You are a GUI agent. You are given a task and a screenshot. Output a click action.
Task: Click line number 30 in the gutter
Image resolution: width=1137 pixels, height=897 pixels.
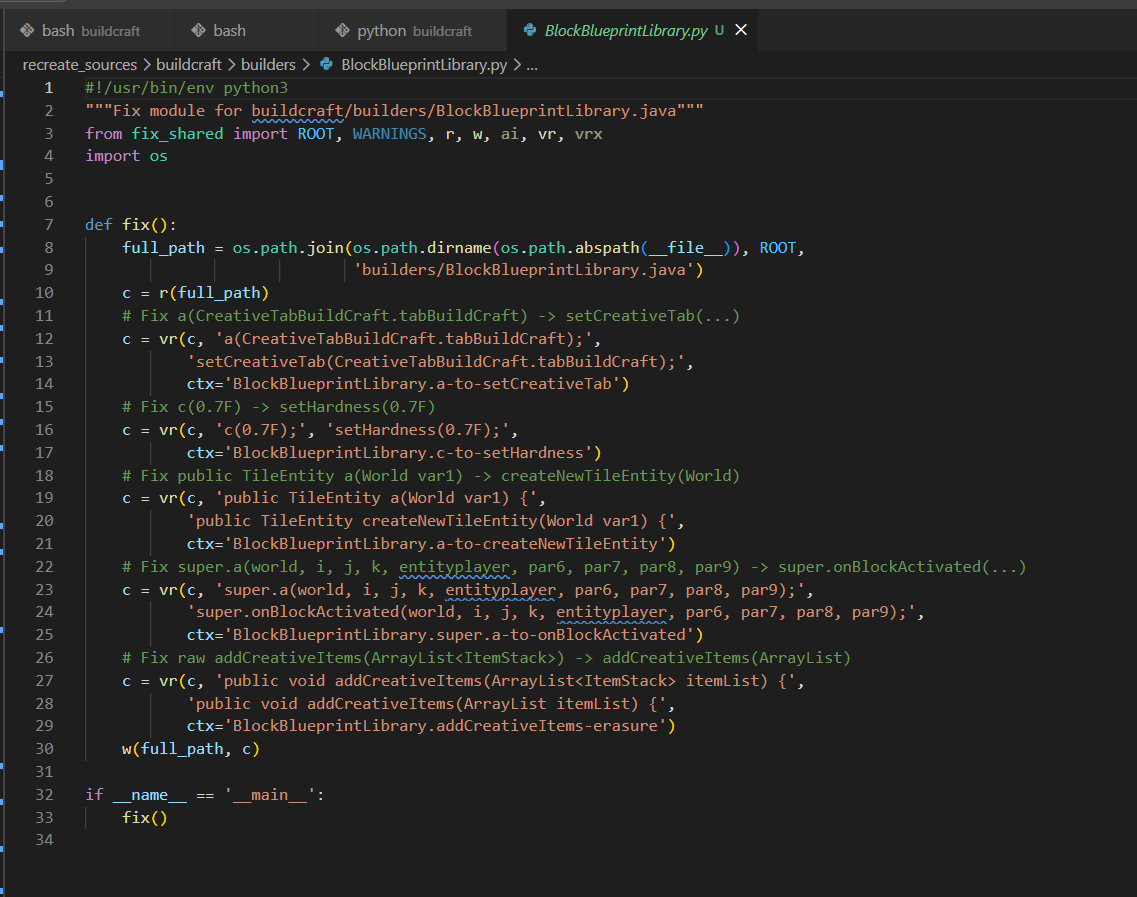pyautogui.click(x=44, y=748)
